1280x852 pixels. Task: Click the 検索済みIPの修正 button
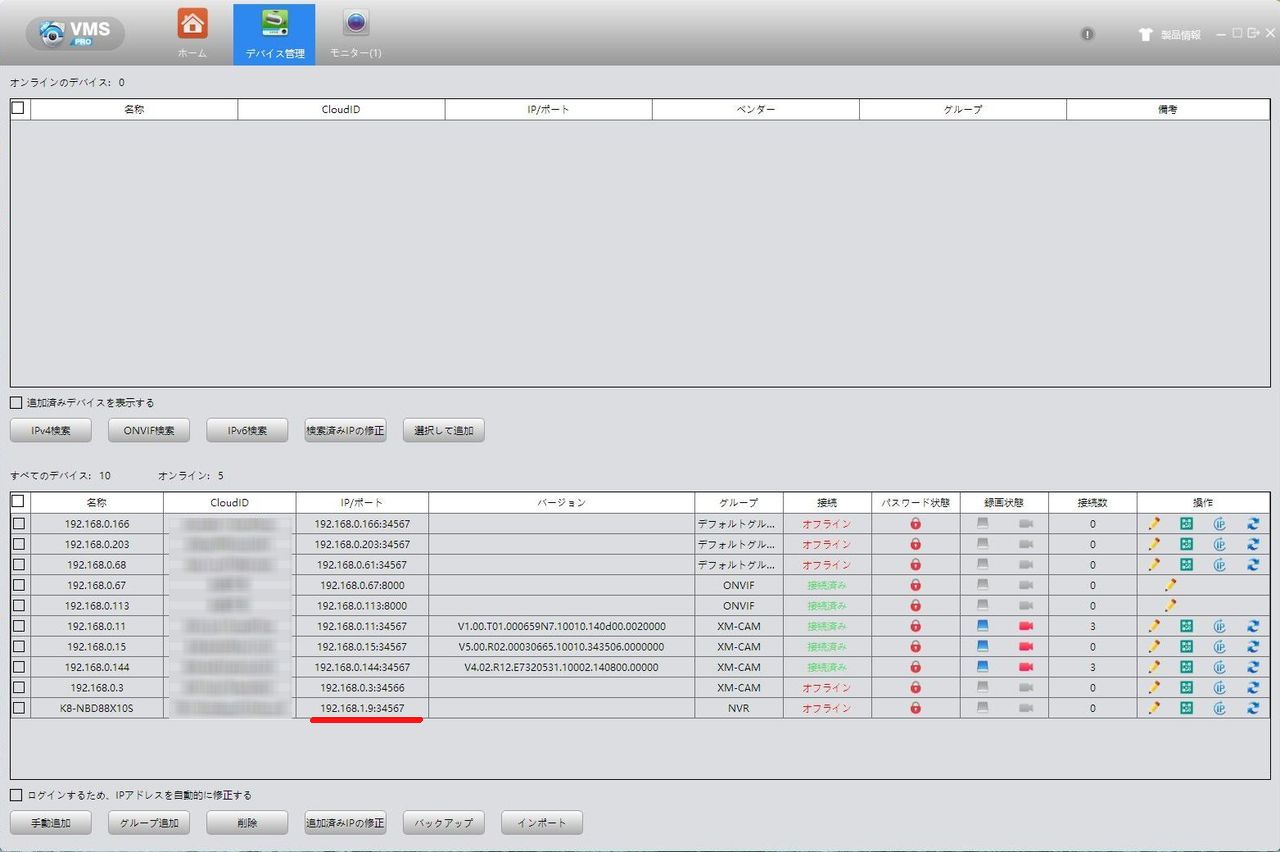click(345, 431)
